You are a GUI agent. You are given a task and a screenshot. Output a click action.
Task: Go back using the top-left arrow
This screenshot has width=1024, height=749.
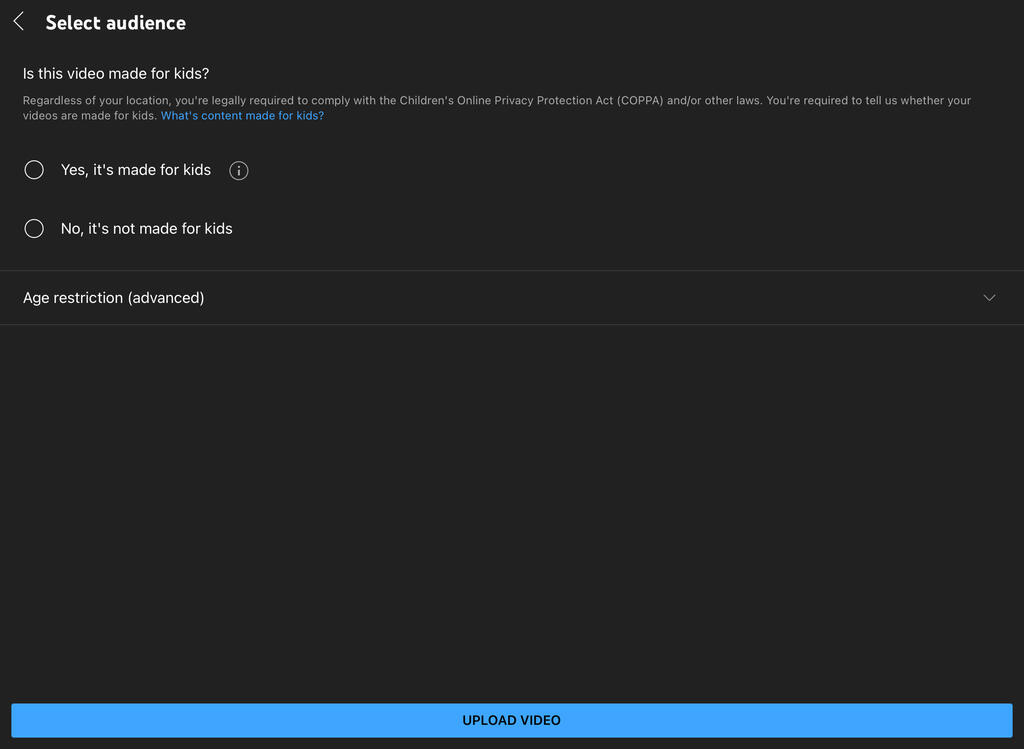pos(19,22)
